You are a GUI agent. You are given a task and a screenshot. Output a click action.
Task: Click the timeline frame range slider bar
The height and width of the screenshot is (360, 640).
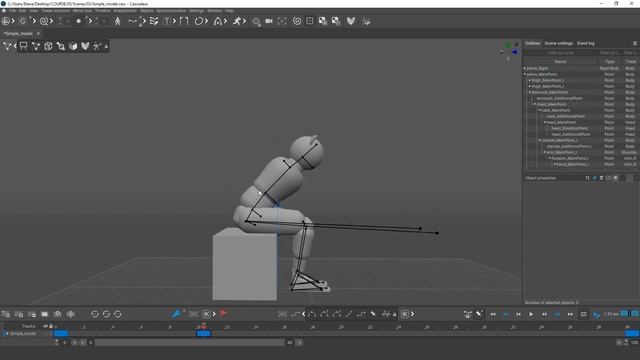coord(189,342)
